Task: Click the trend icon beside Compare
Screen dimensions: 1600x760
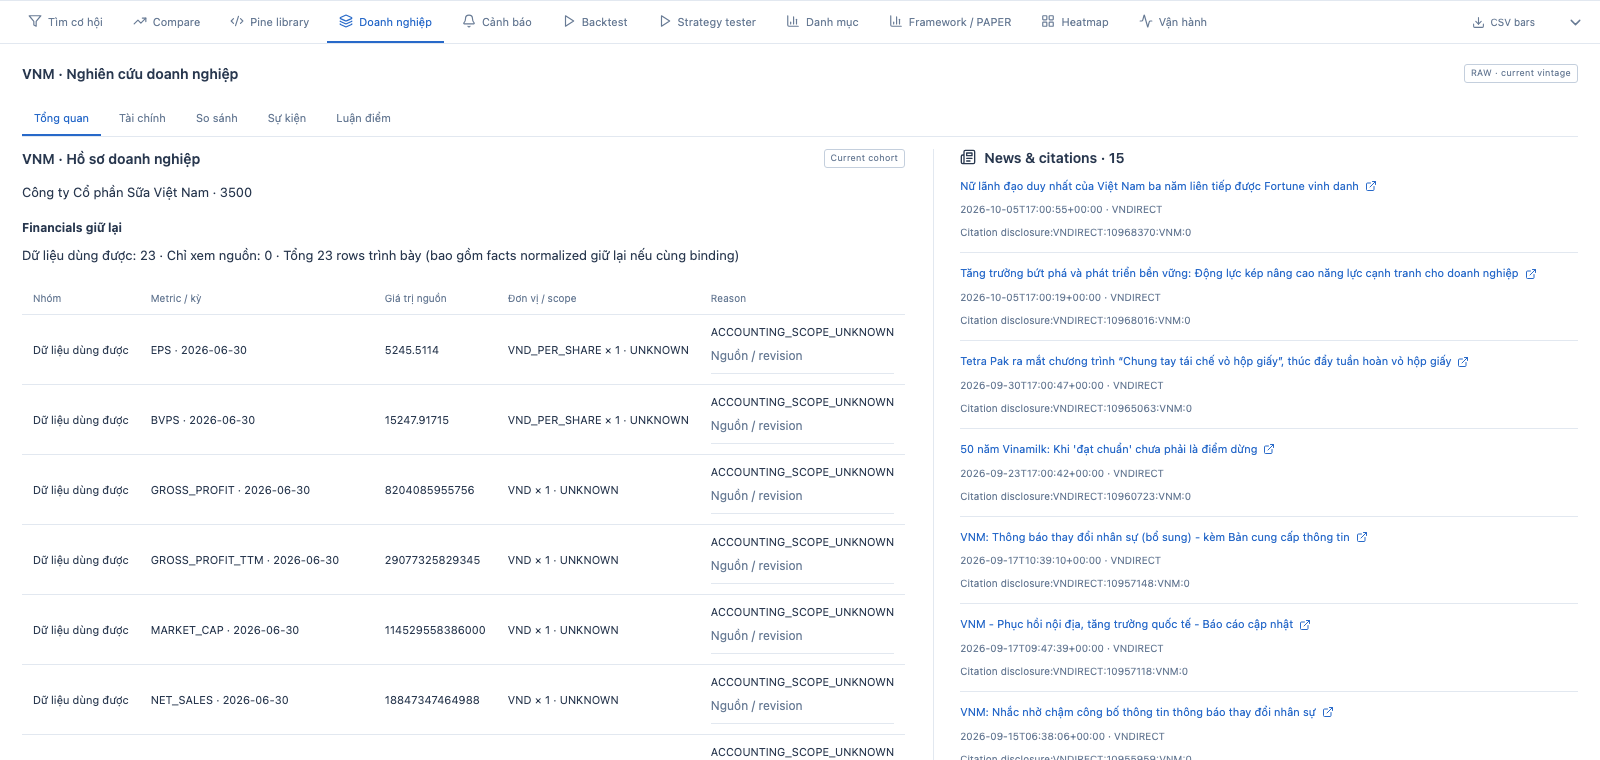Action: coord(140,21)
